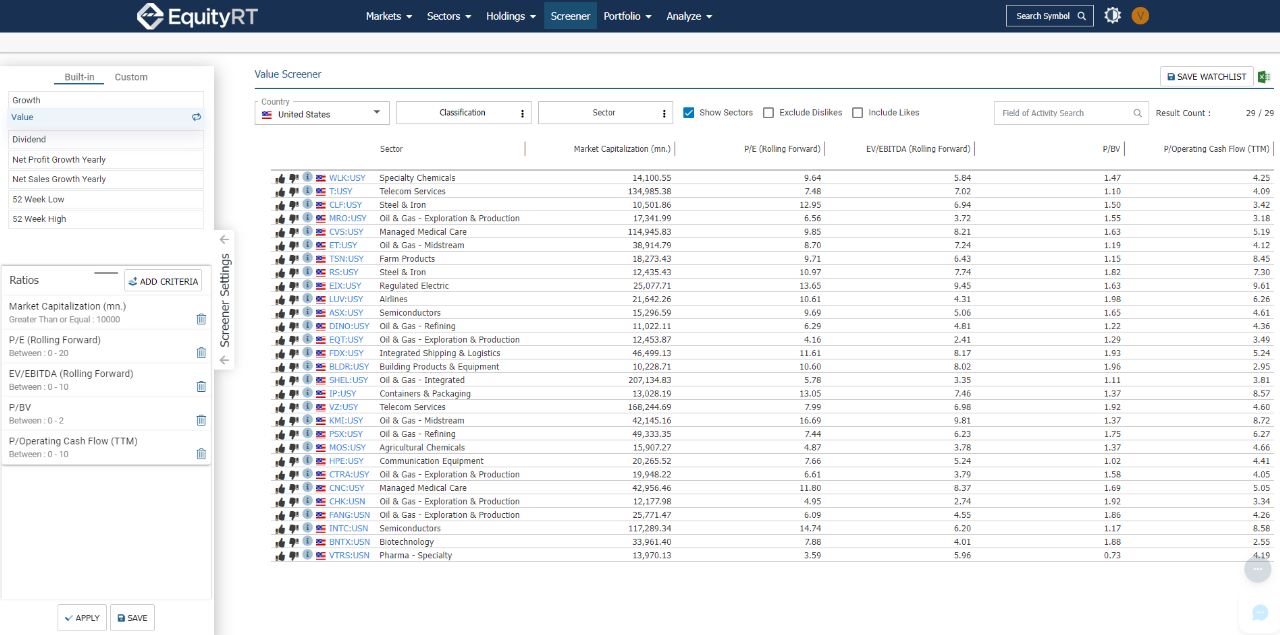The height and width of the screenshot is (635, 1280).
Task: Expand the Portfolio menu
Action: click(x=627, y=16)
